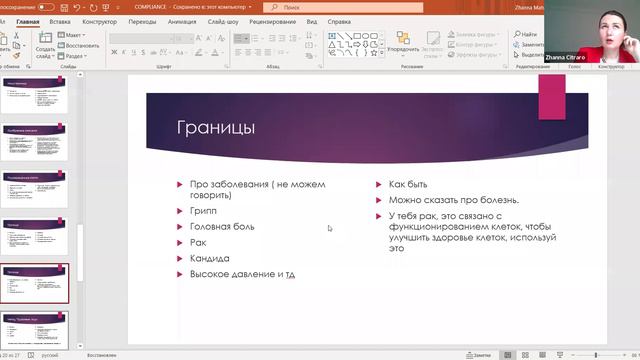Switch to slide sorter view

pyautogui.click(x=525, y=355)
